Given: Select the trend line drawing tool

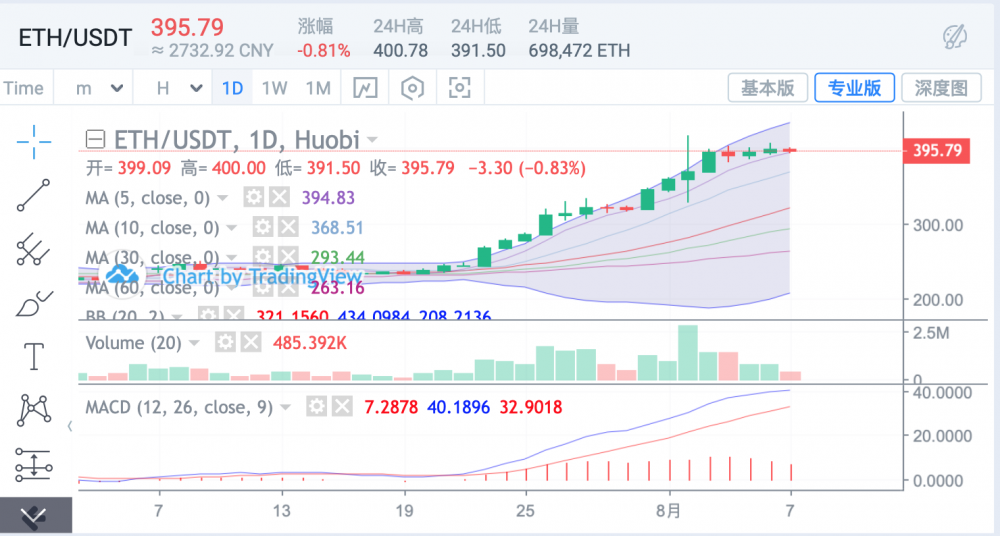Looking at the screenshot, I should [33, 195].
